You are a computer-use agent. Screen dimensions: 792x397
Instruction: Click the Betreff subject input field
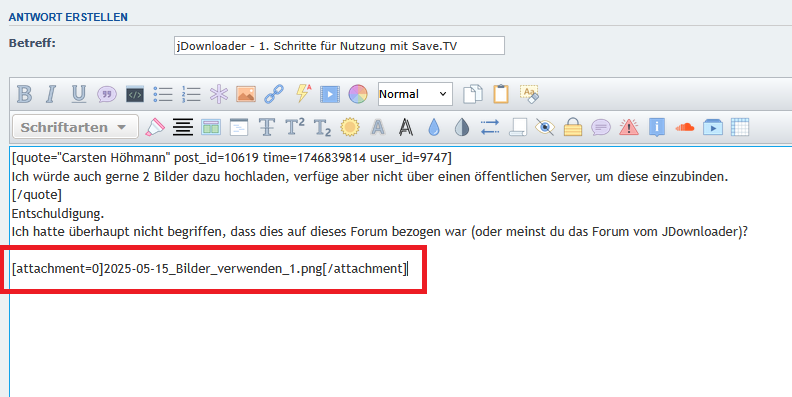coord(339,46)
